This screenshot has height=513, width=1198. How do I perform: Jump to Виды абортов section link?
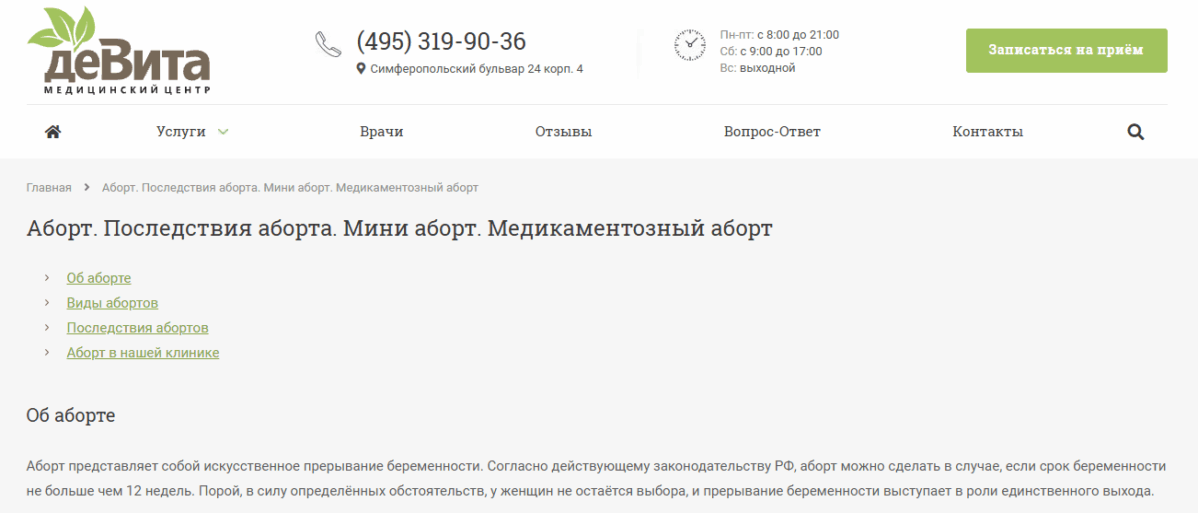(112, 304)
